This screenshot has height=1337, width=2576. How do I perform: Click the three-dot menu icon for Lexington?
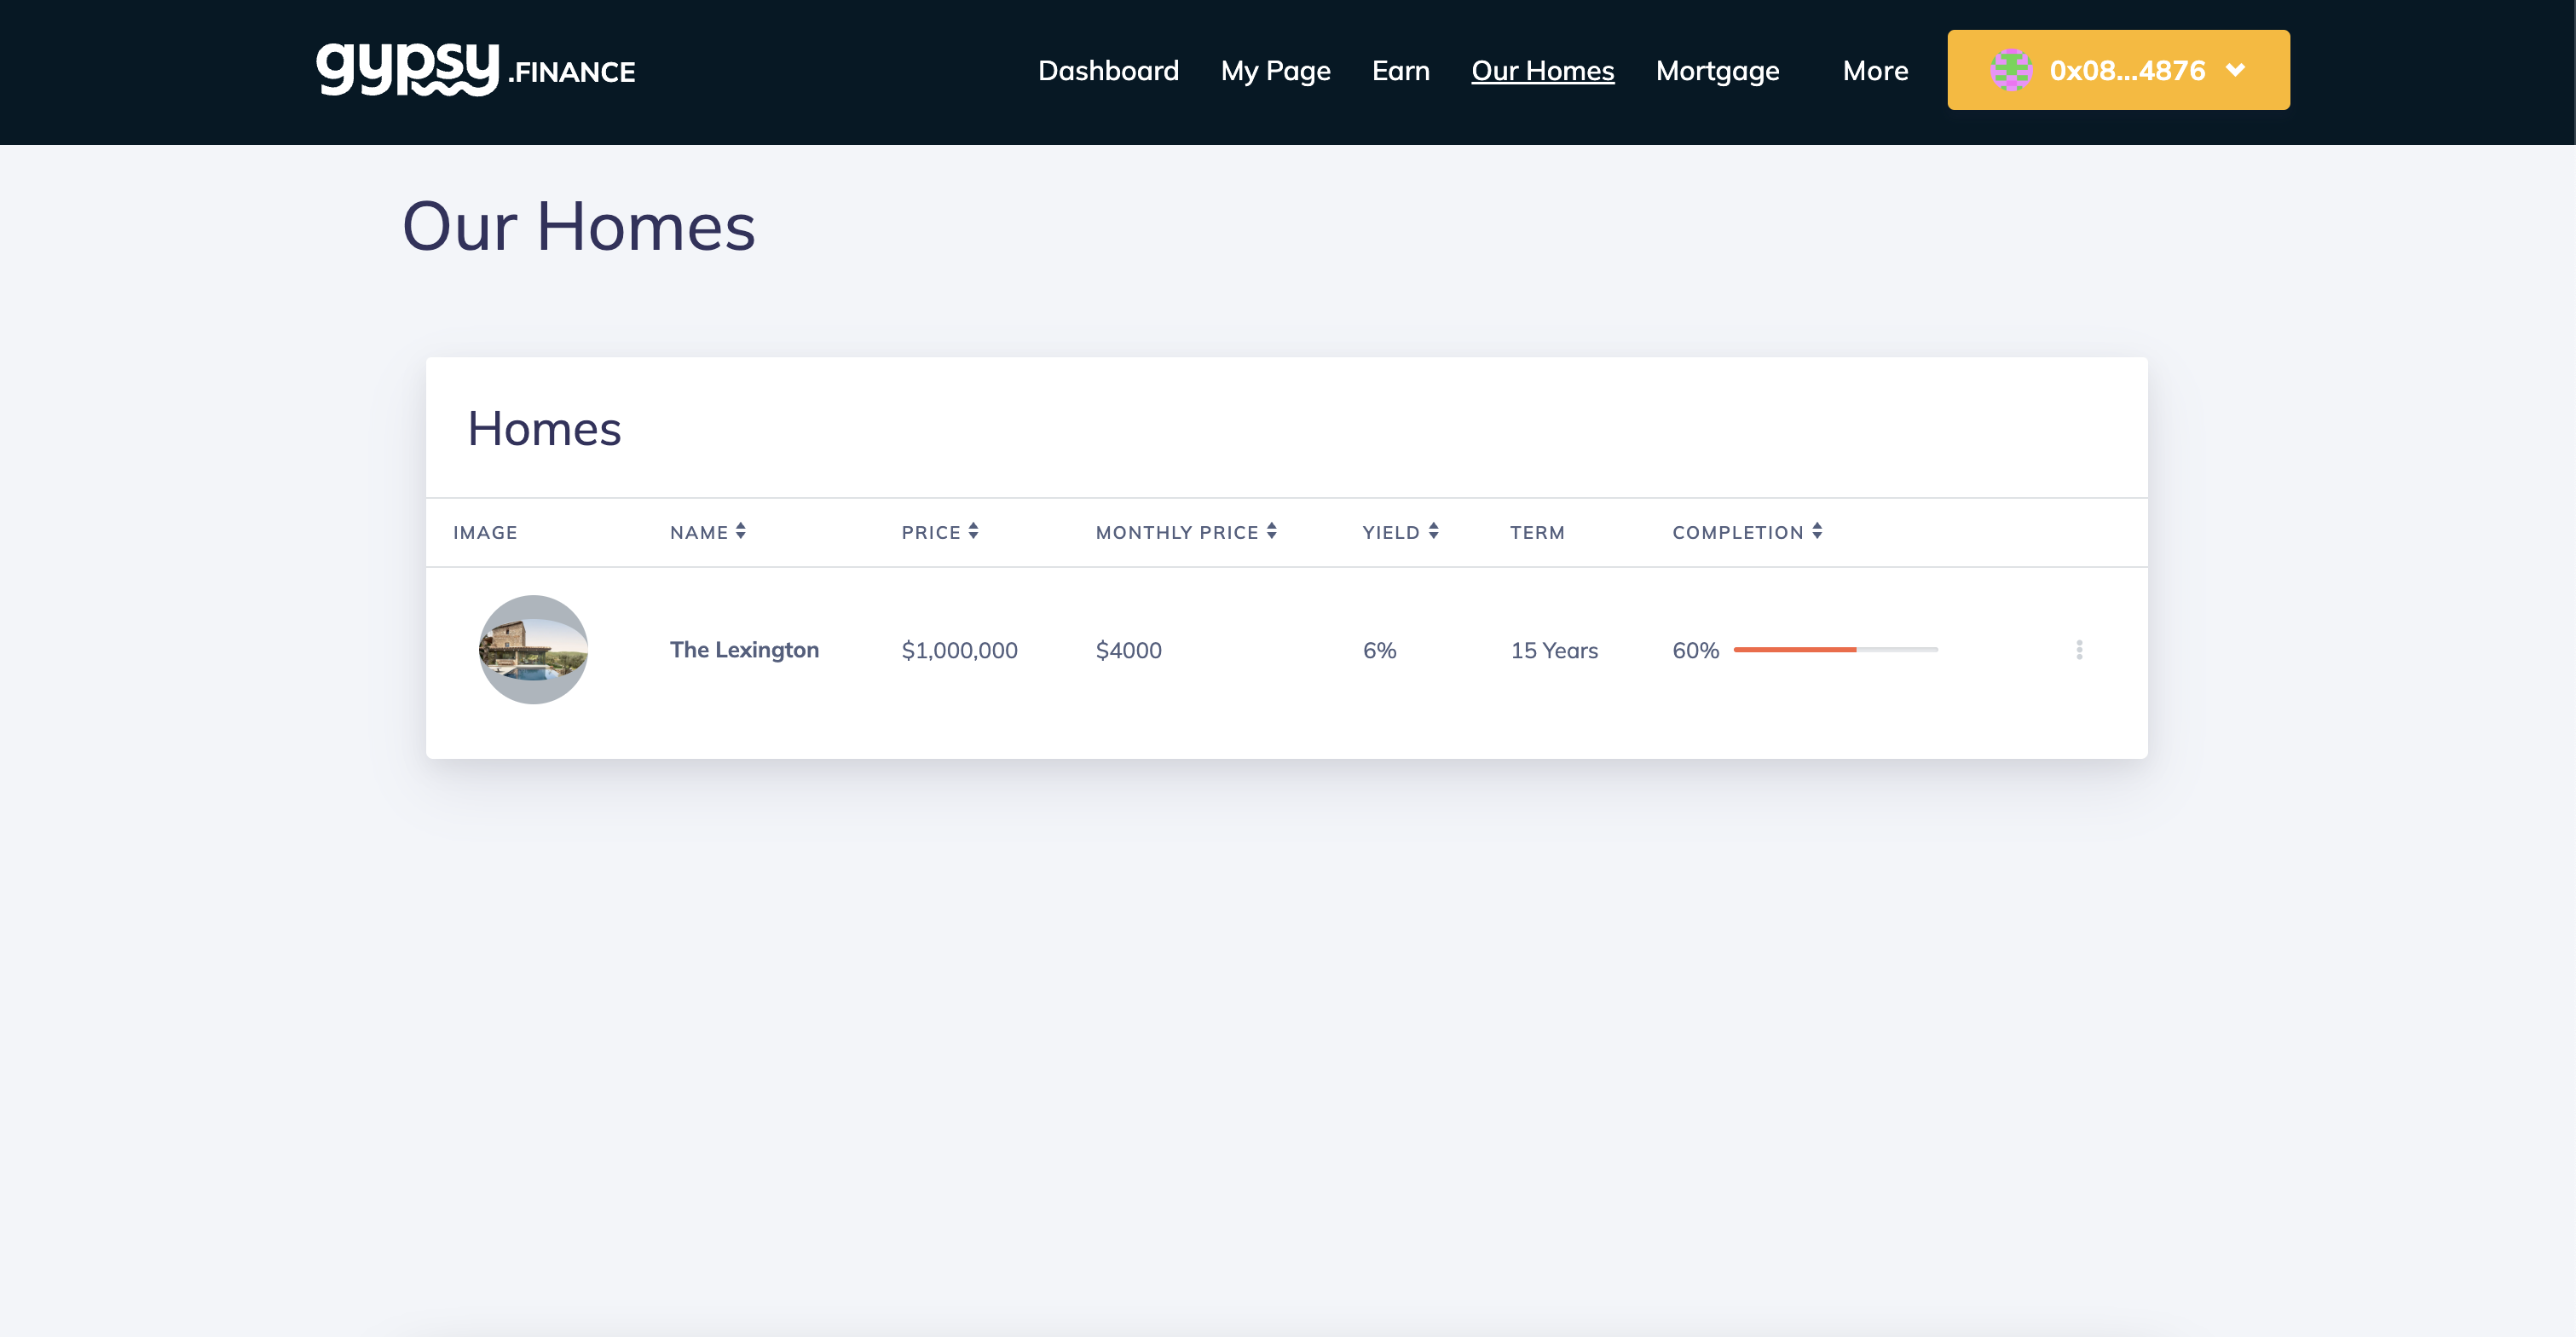pos(2078,649)
